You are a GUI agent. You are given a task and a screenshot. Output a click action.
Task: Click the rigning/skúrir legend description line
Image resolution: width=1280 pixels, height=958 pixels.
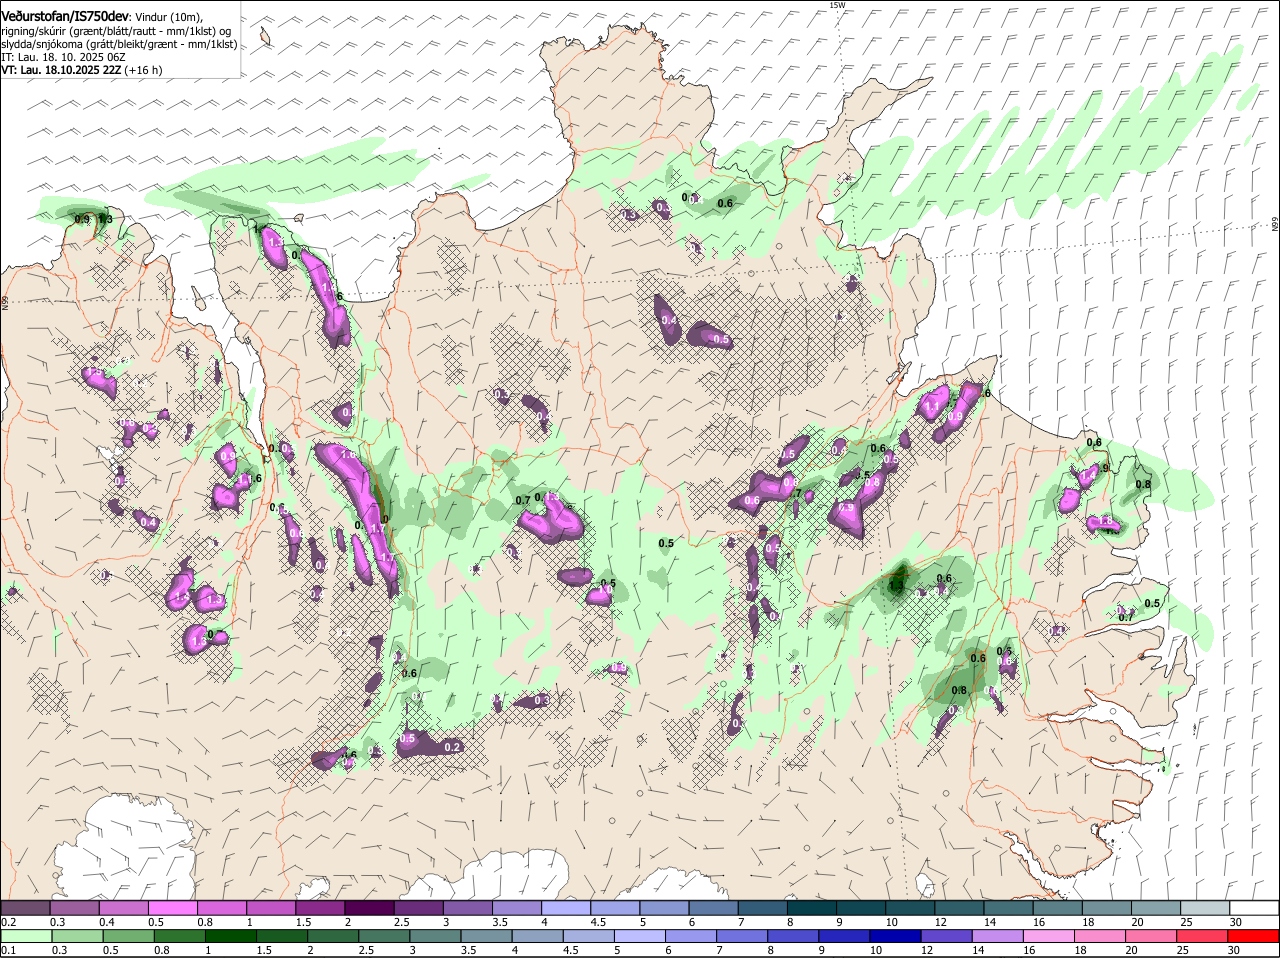(116, 31)
